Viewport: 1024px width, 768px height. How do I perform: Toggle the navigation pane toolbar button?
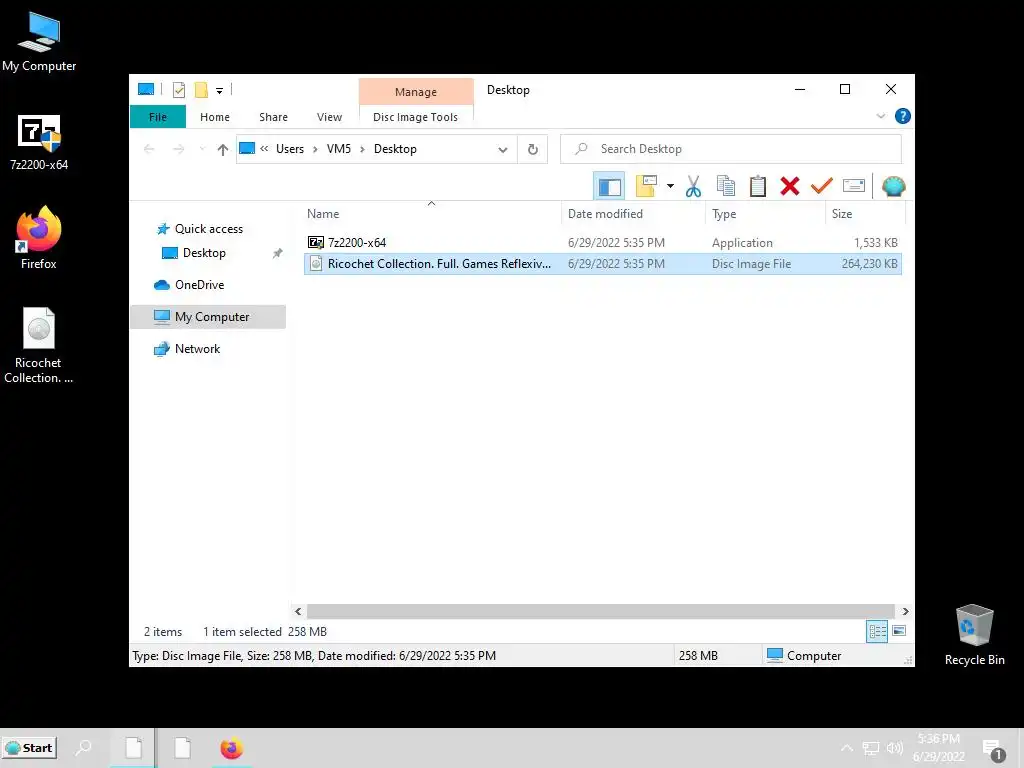click(609, 186)
